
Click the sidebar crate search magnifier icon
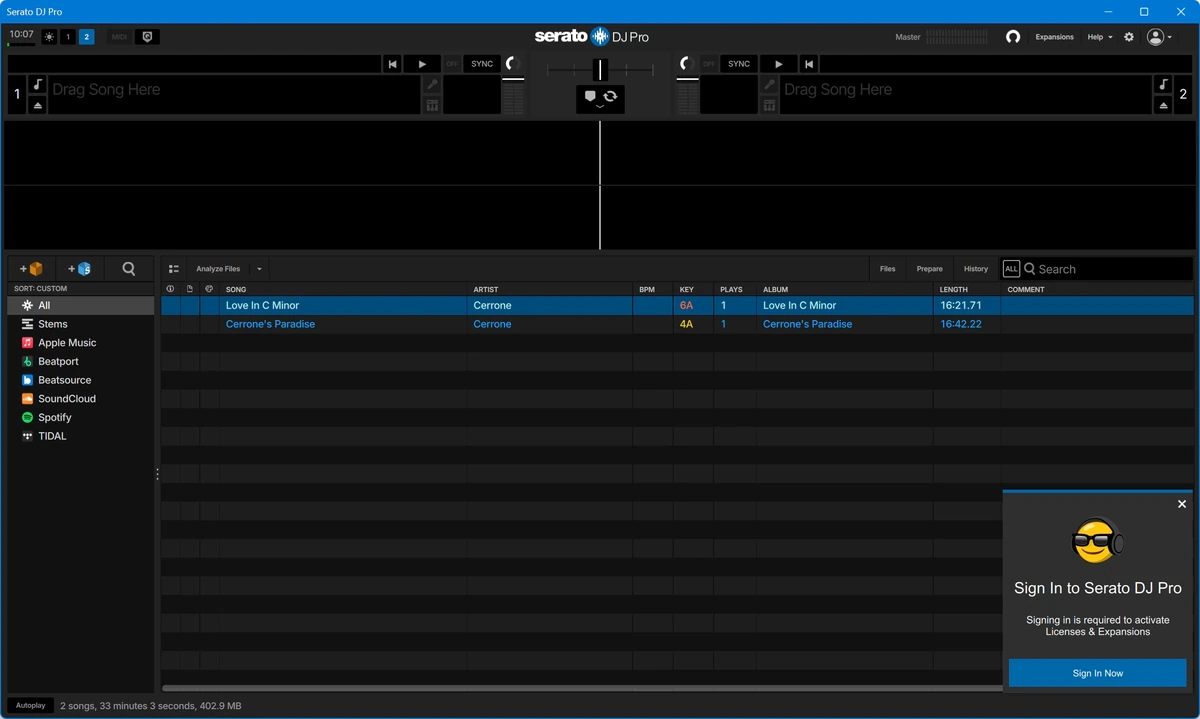pos(129,269)
